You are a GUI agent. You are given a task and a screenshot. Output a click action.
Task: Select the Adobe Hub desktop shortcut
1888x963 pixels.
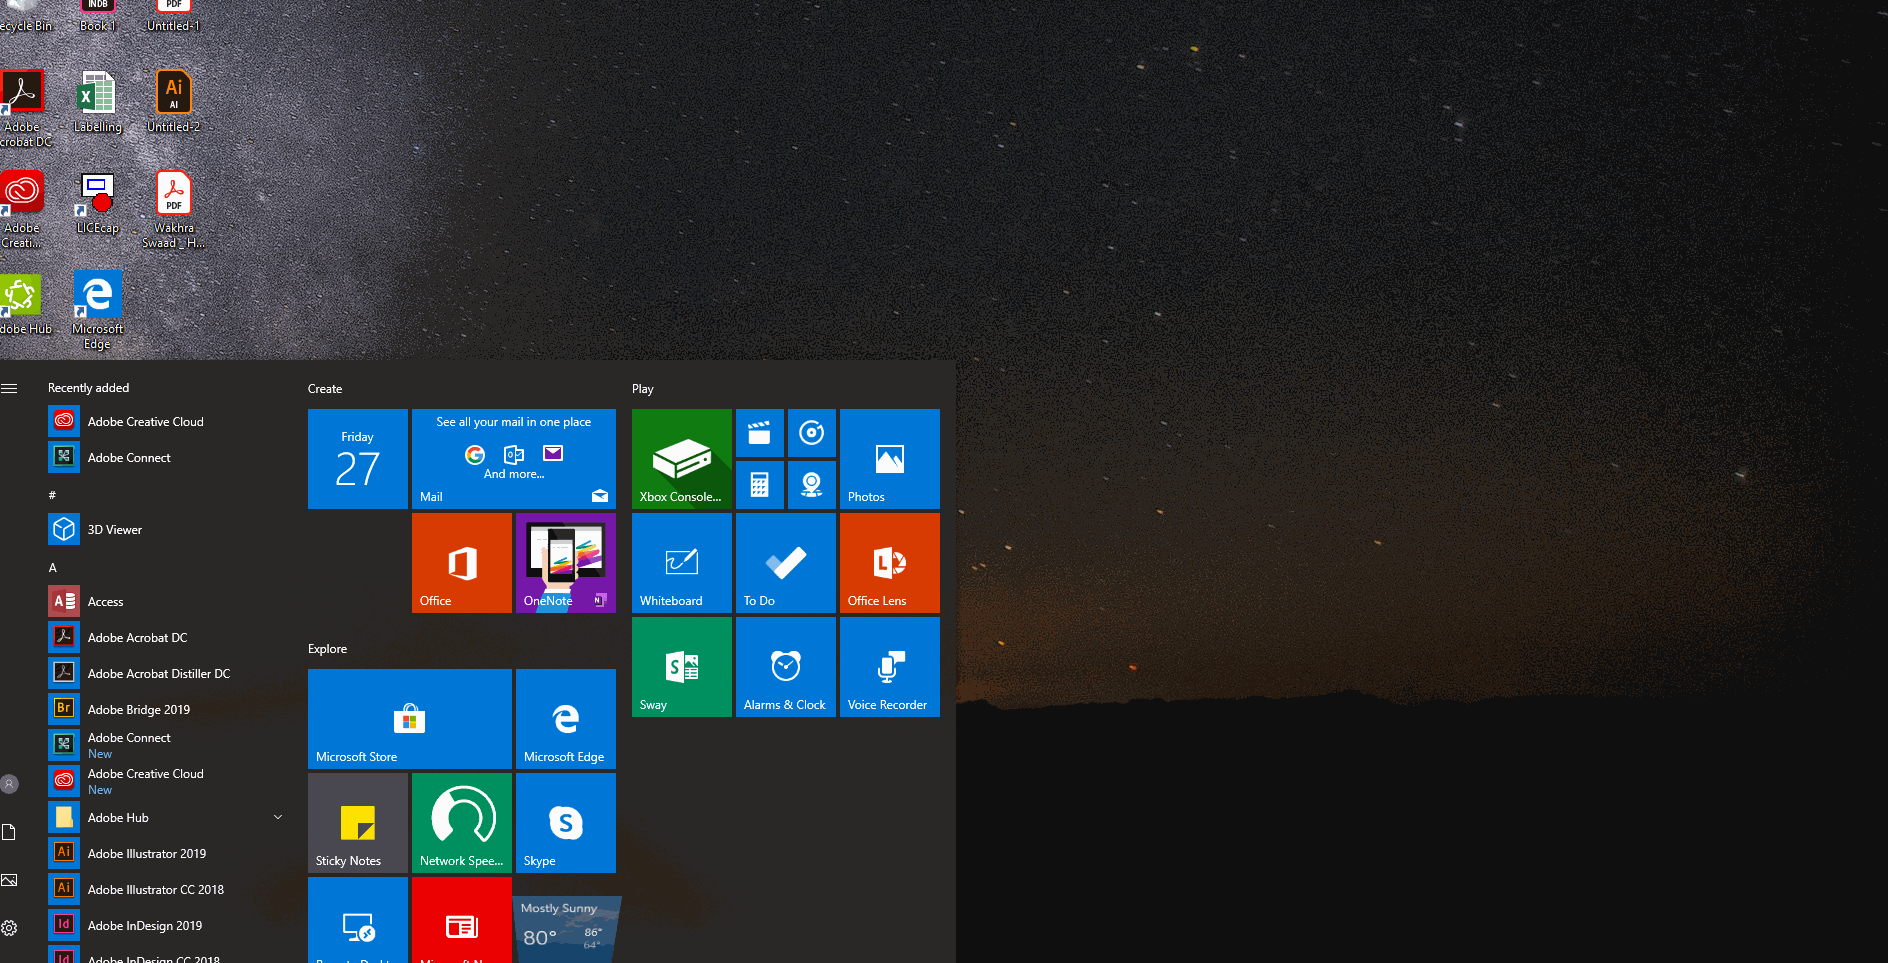[x=24, y=304]
